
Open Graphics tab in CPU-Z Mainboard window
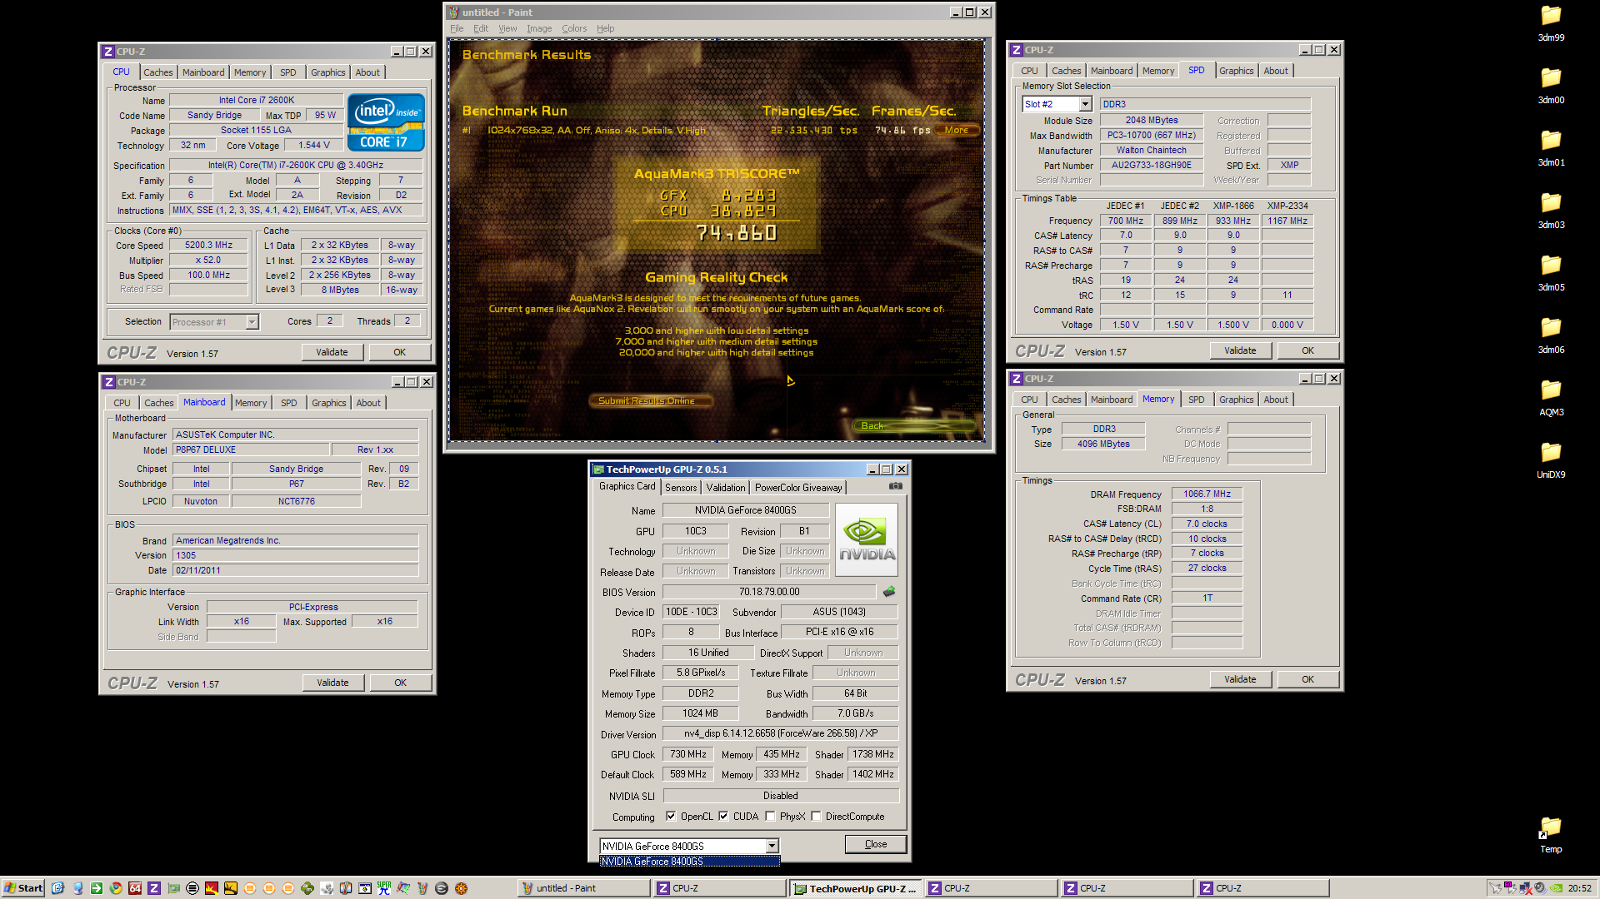(x=328, y=403)
